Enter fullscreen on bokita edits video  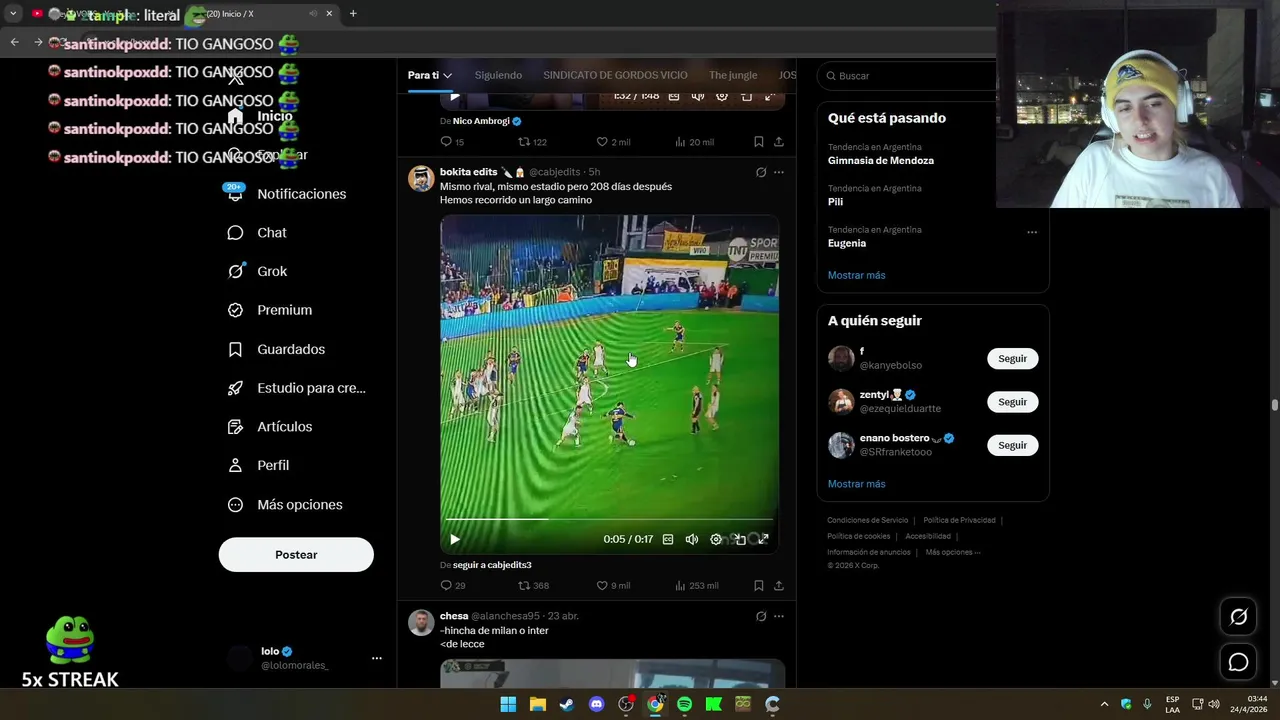[763, 539]
